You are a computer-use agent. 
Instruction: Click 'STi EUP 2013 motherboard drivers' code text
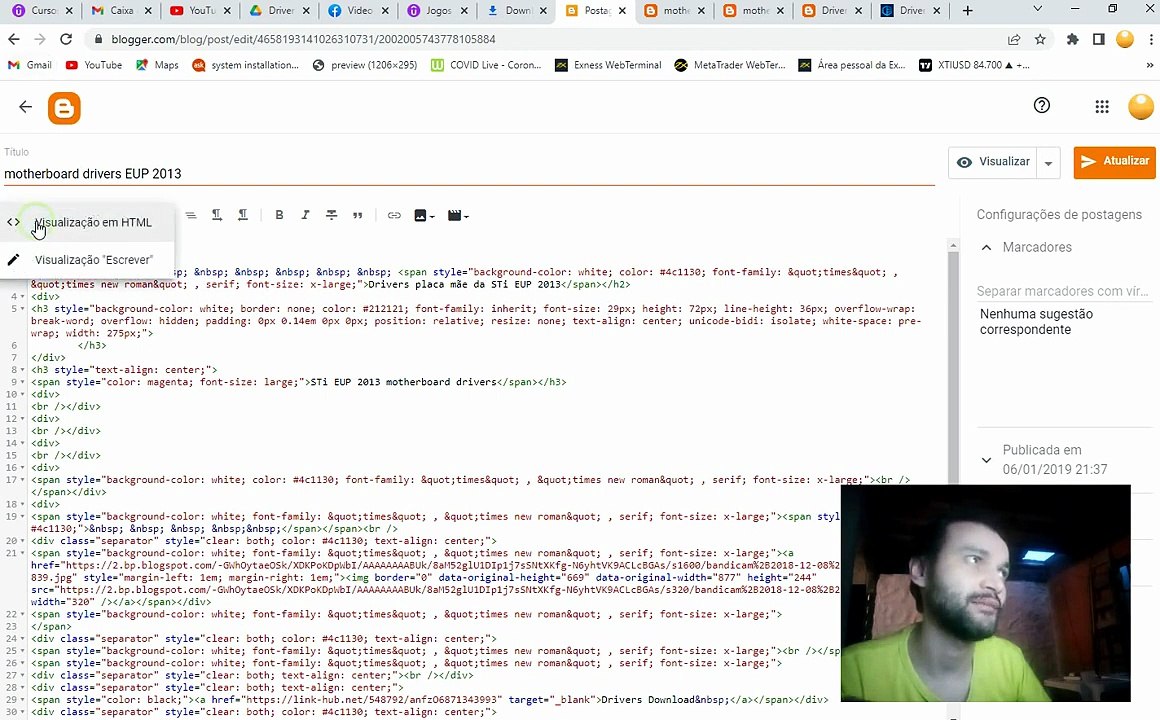pyautogui.click(x=403, y=382)
